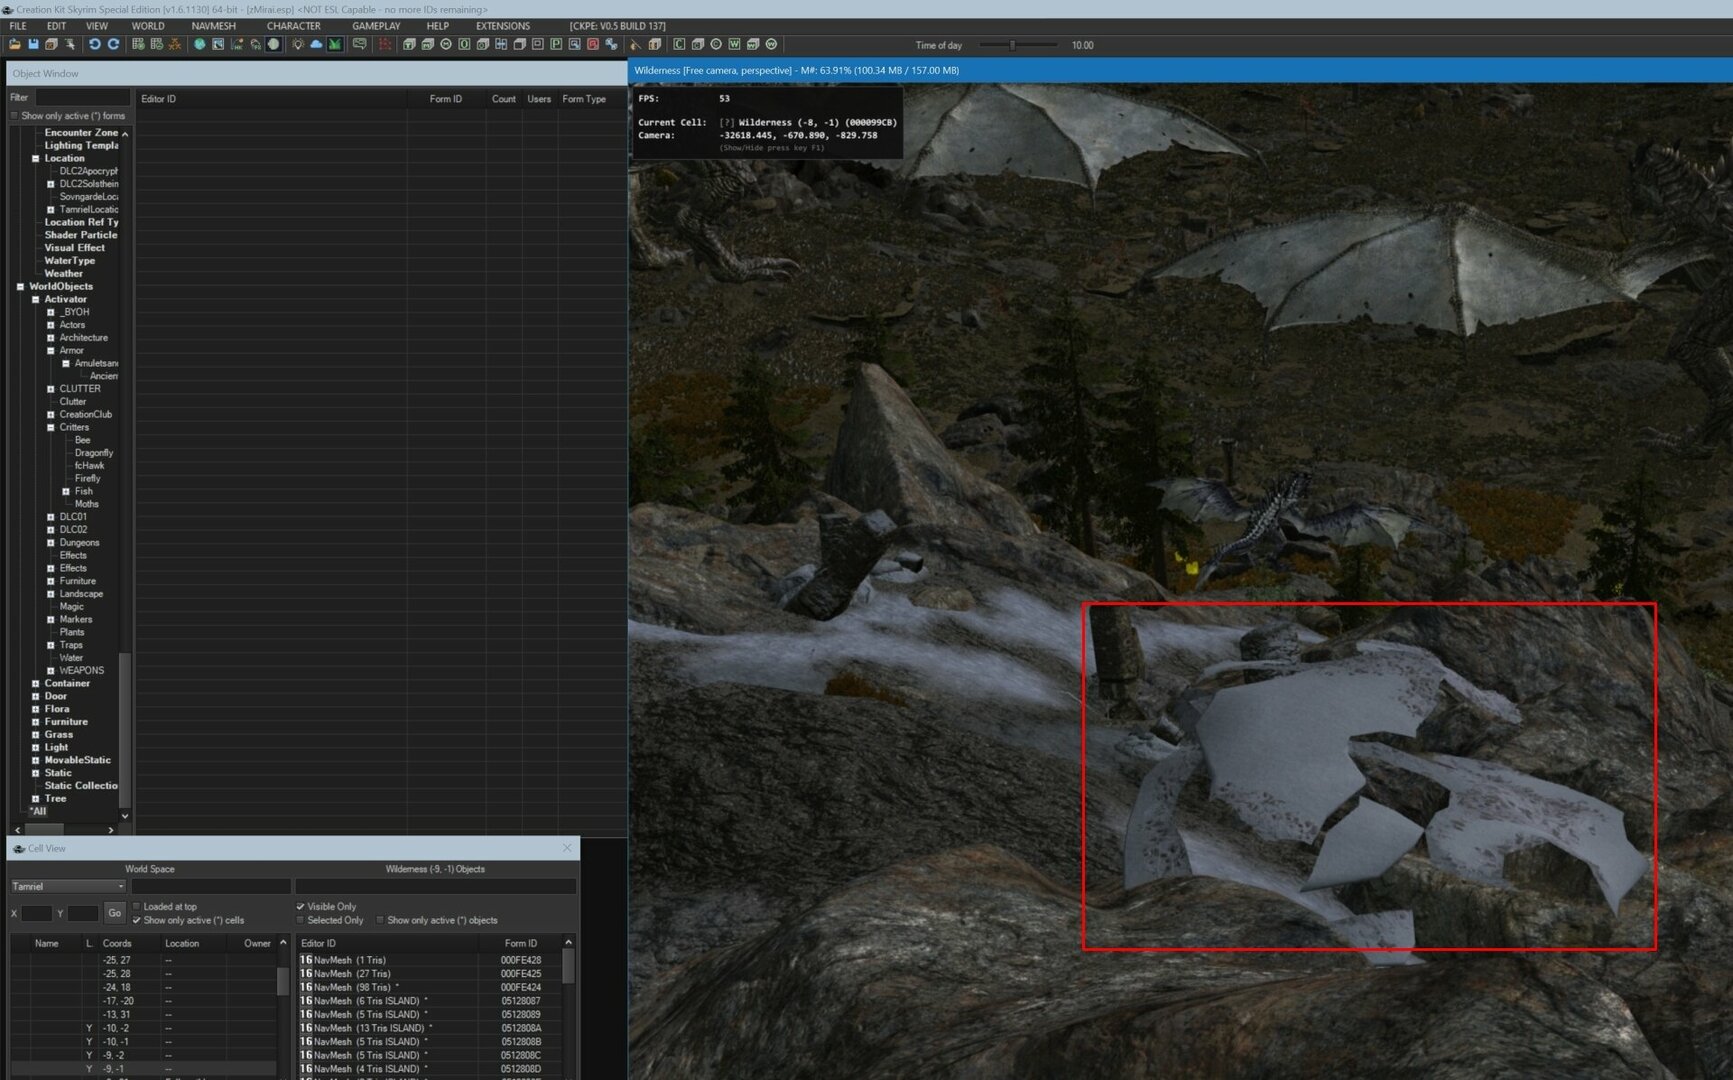Toggle the green grass toolbar icon
This screenshot has height=1080, width=1733.
[x=335, y=45]
